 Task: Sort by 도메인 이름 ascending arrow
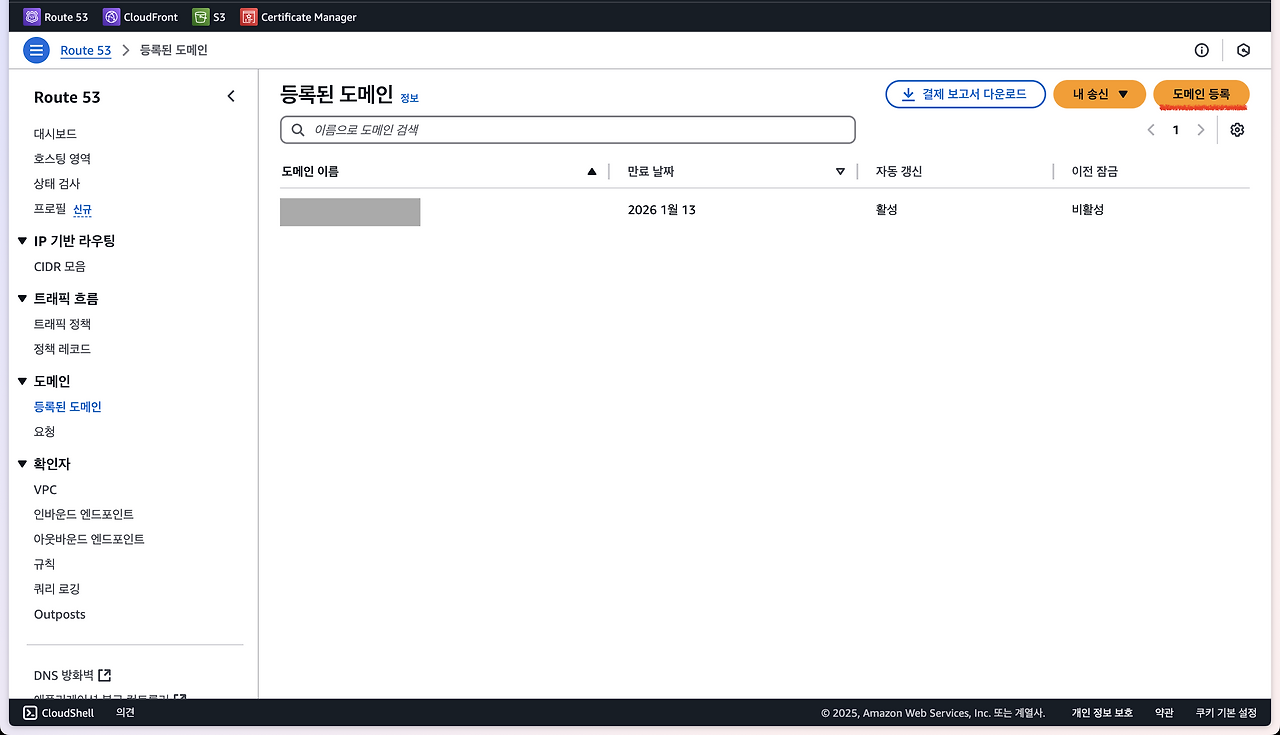592,172
